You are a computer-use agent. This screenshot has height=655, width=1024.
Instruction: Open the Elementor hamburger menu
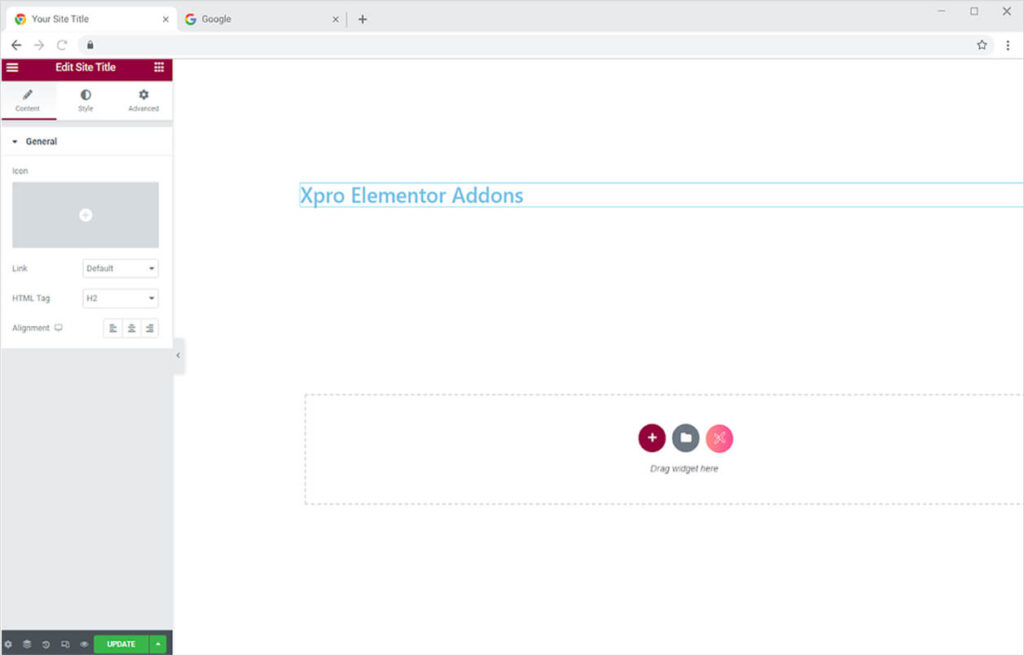pyautogui.click(x=12, y=67)
